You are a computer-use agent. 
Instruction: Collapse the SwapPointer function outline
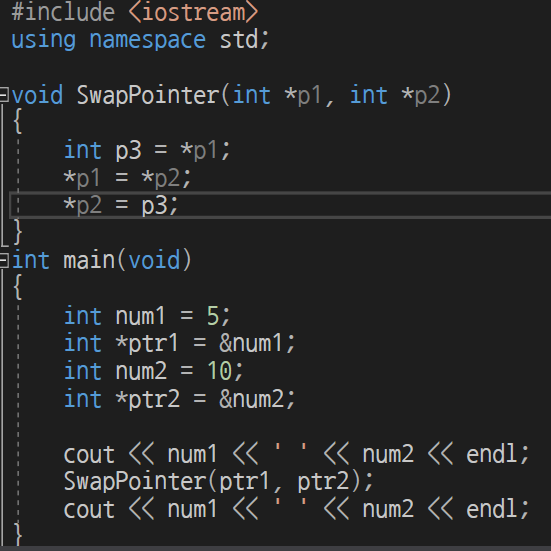tap(4, 95)
